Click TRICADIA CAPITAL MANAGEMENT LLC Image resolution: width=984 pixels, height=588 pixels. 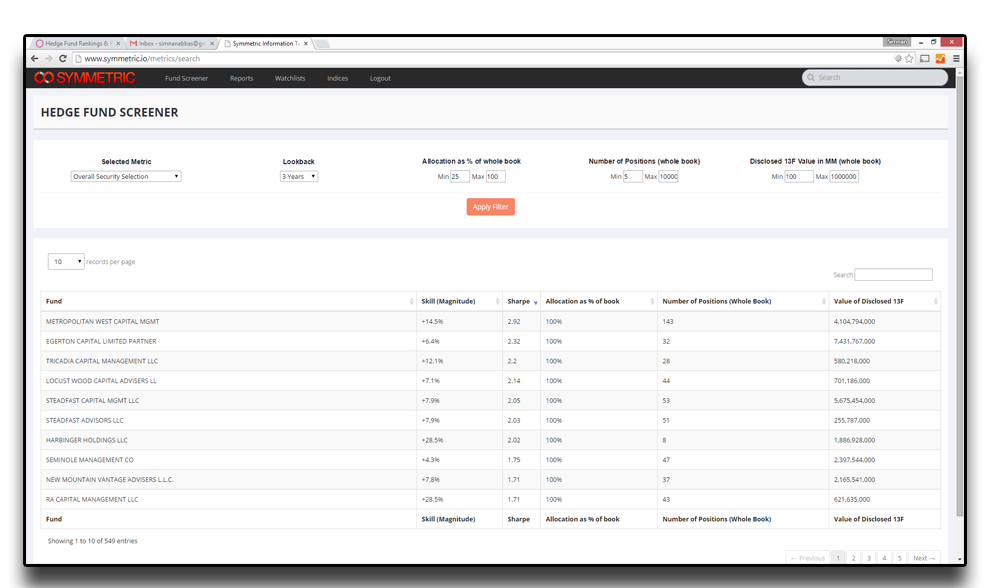102,361
